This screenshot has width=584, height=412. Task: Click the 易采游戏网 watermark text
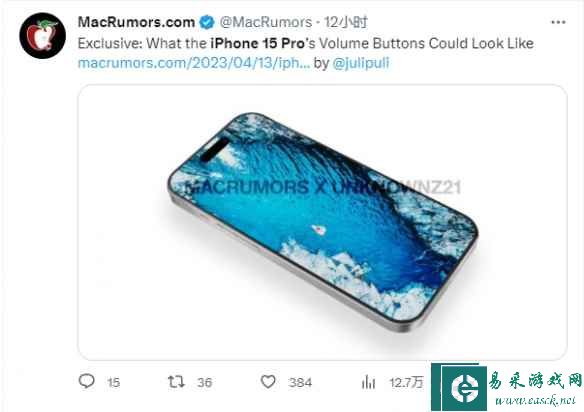point(535,380)
